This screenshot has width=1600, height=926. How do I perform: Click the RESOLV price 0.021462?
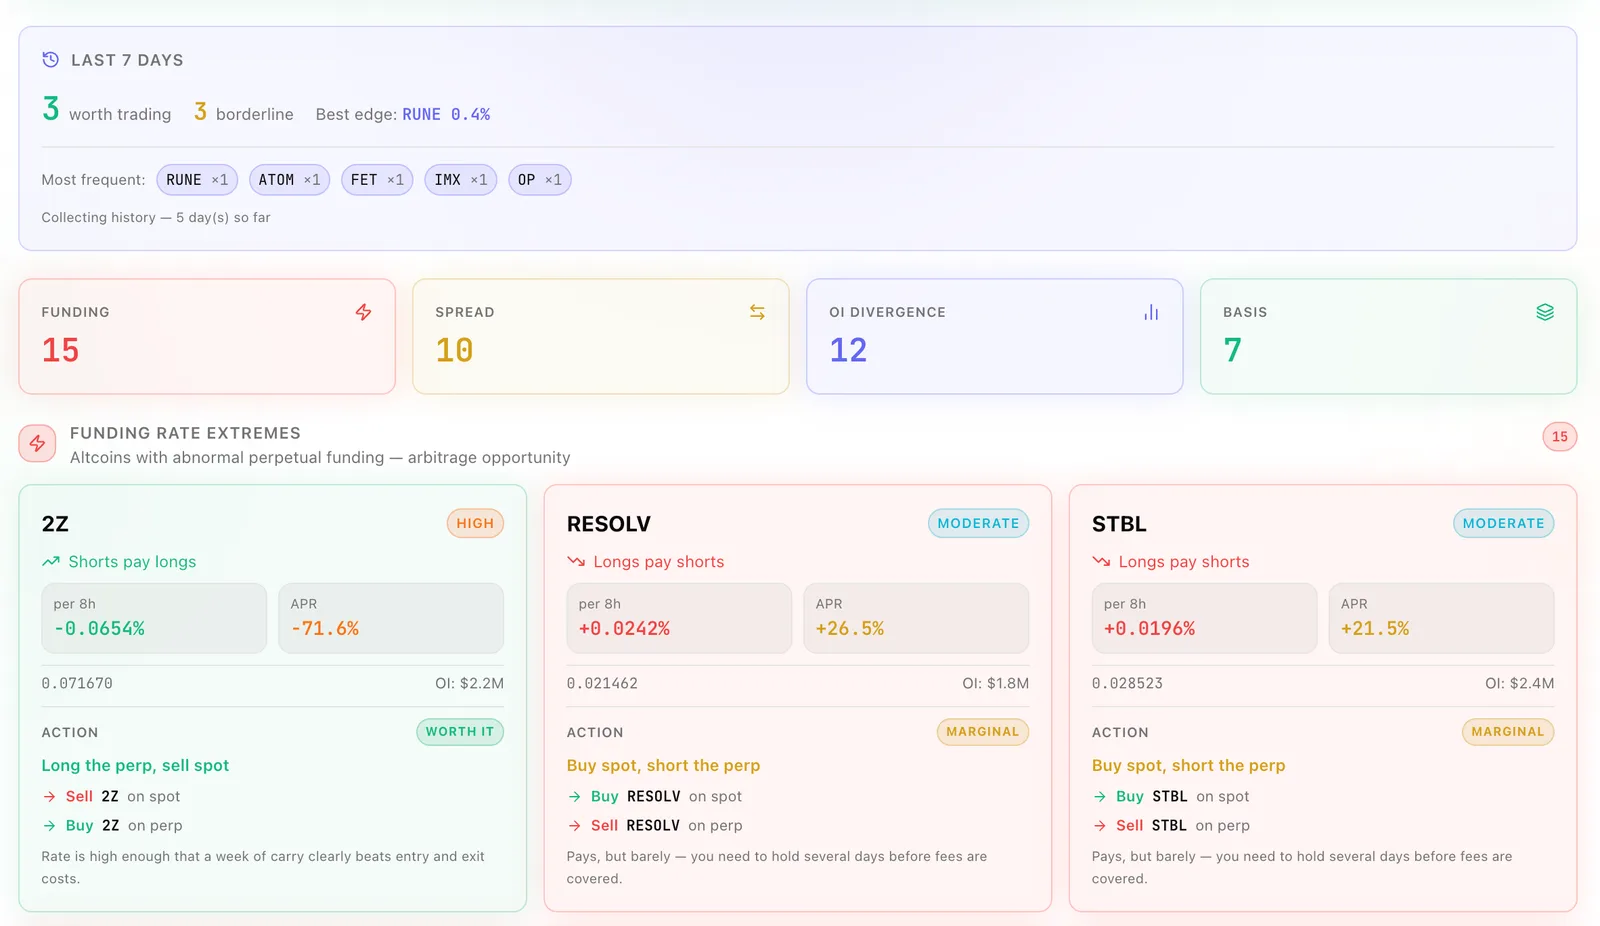click(602, 684)
